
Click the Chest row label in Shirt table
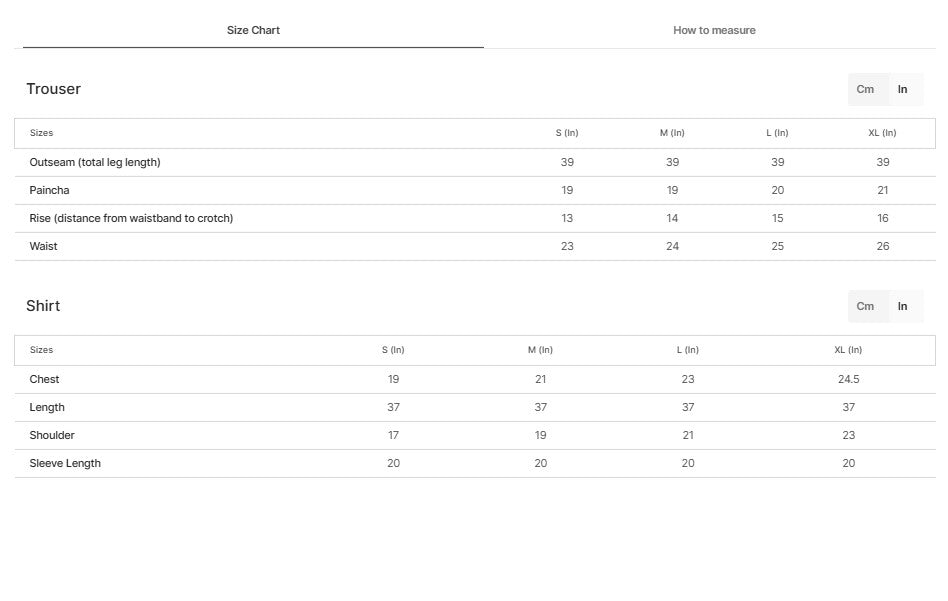point(44,379)
